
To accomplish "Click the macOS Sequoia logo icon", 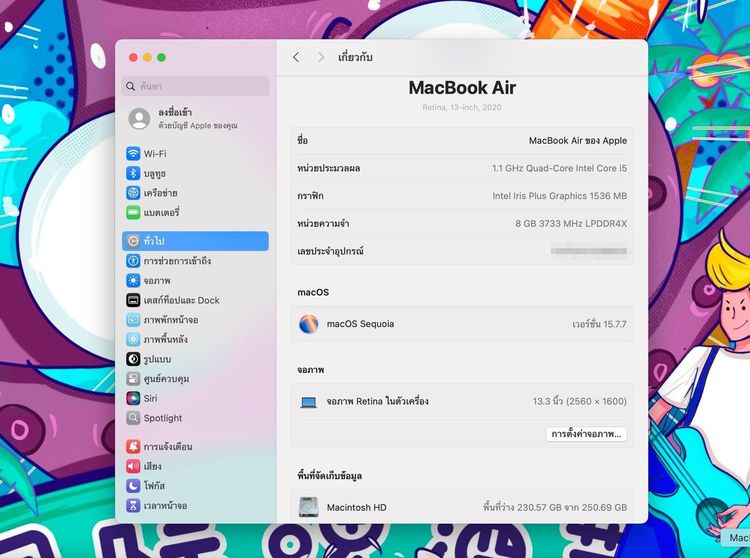I will (309, 324).
